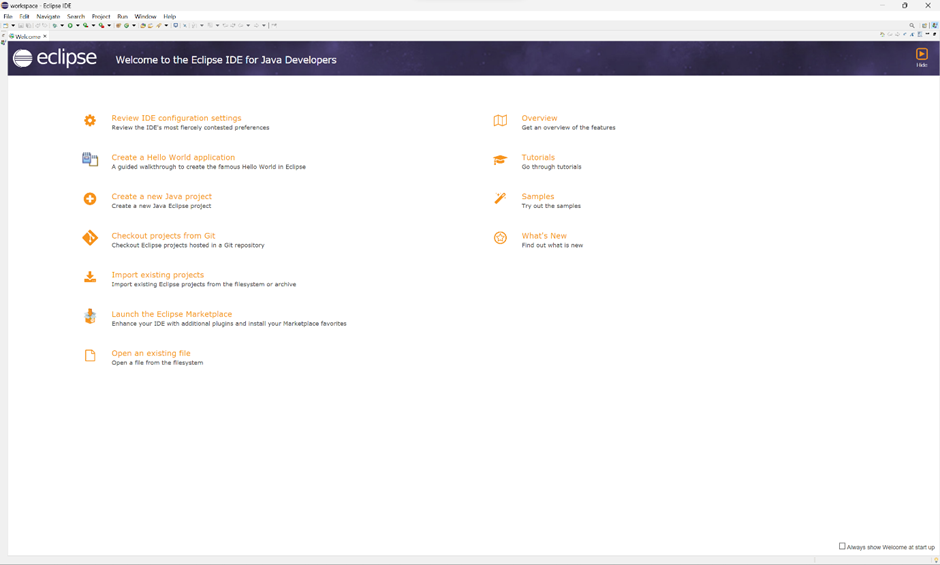This screenshot has width=940, height=565.
Task: Click the Save All toolbar icon
Action: [28, 25]
